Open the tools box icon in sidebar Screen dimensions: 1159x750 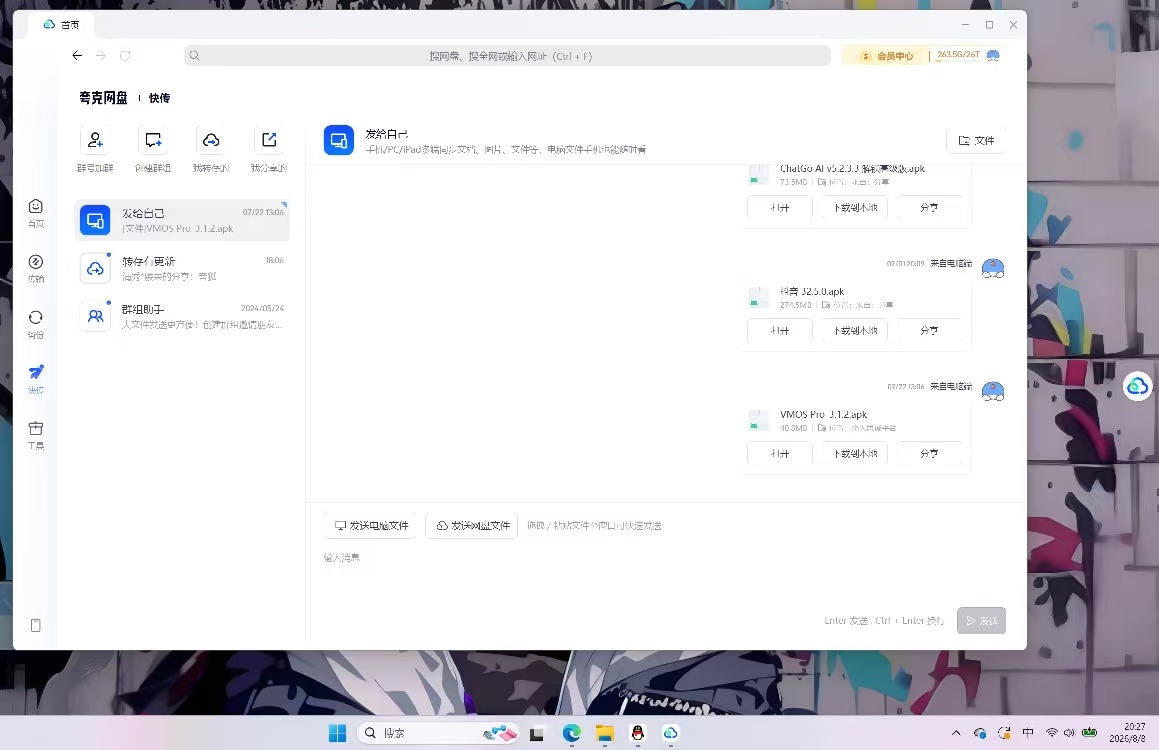35,428
